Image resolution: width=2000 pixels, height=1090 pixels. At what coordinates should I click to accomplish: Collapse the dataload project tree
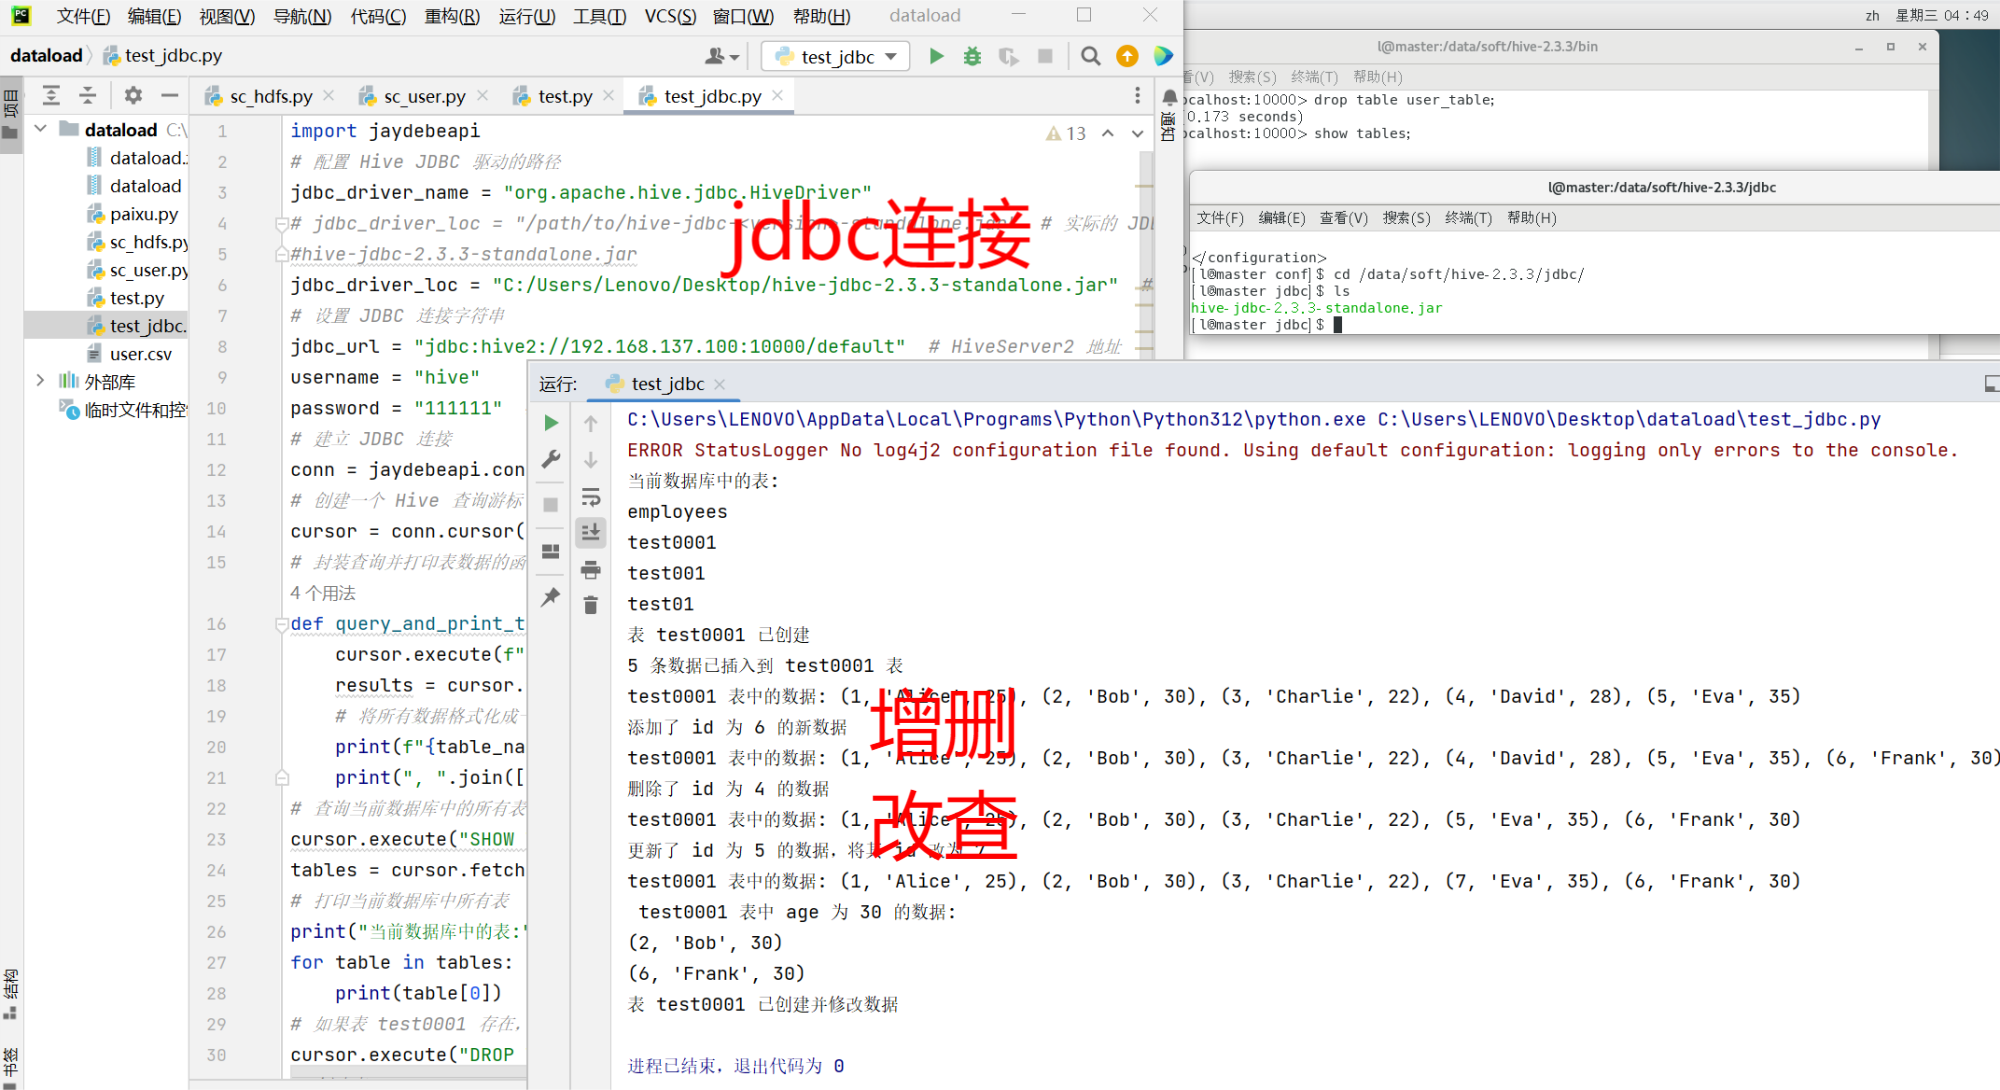coord(40,129)
